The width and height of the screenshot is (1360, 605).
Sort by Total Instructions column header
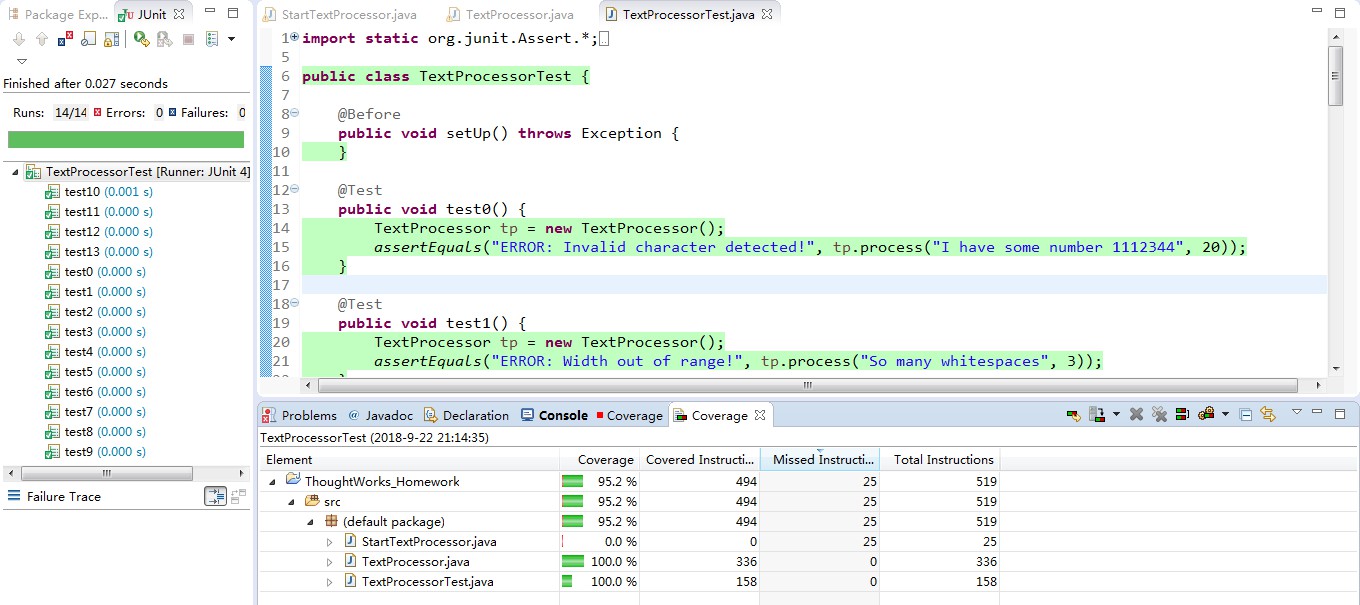(x=940, y=460)
